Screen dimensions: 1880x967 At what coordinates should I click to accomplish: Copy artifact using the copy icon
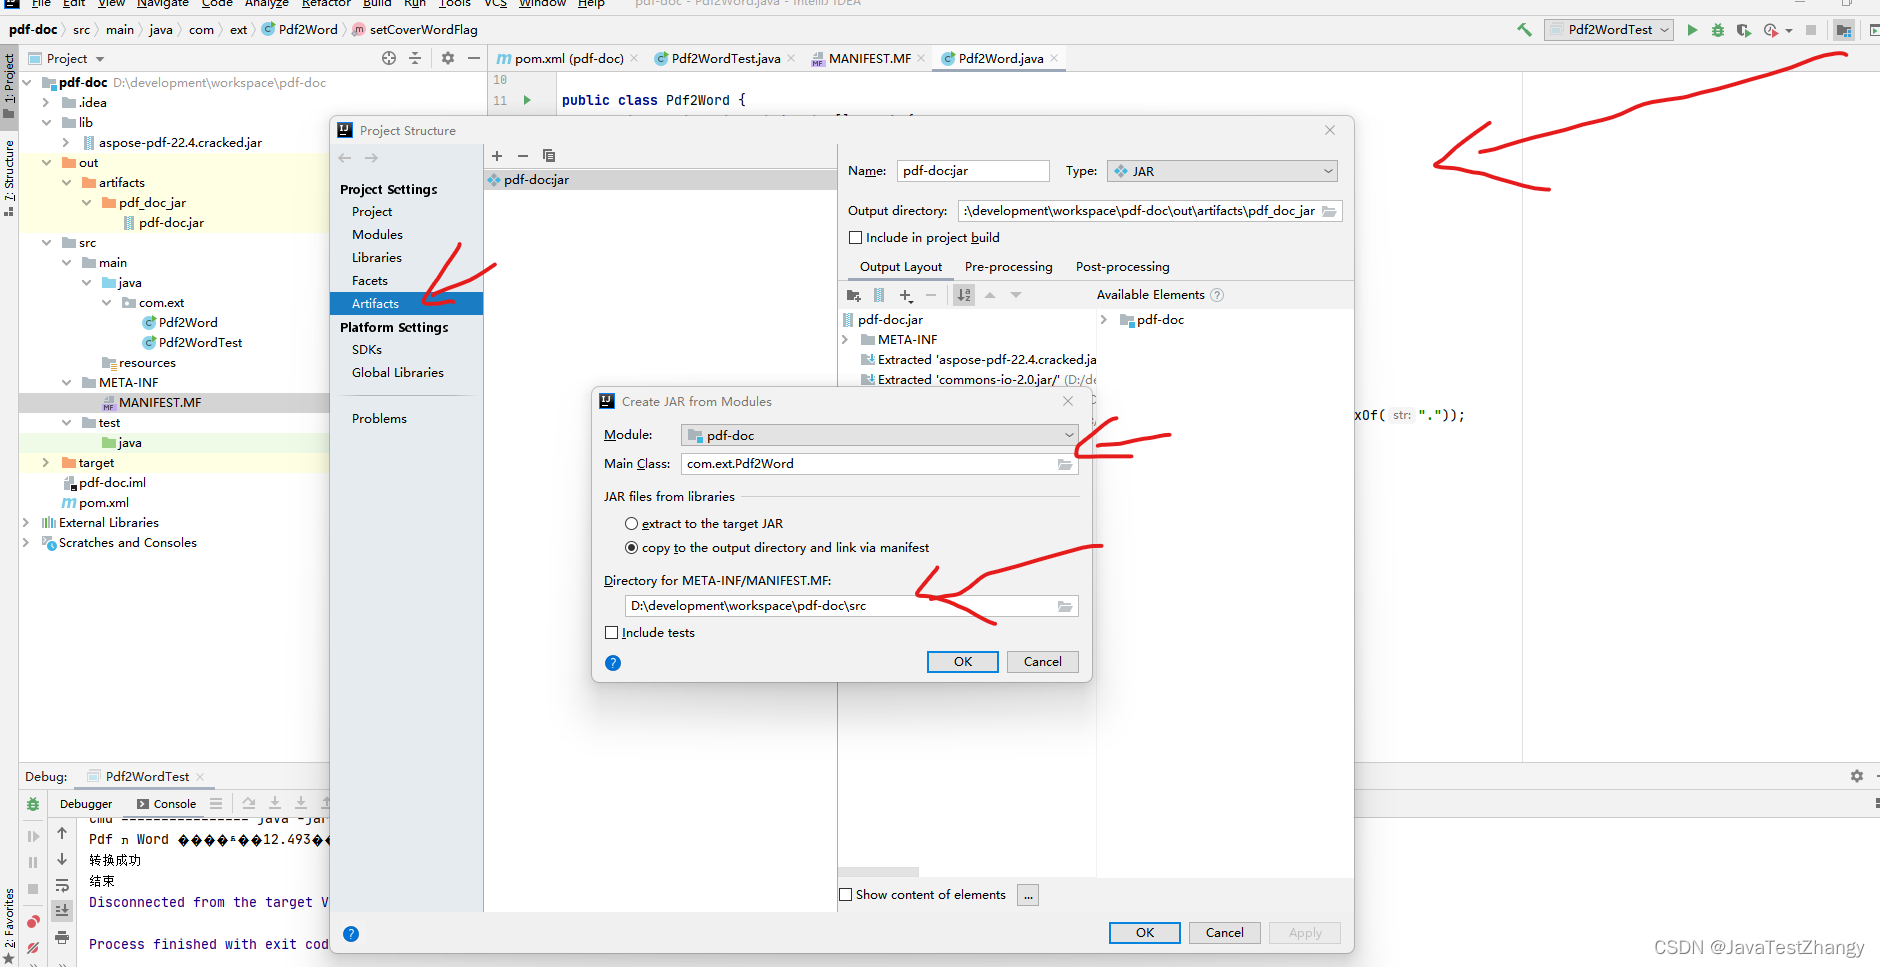click(549, 155)
